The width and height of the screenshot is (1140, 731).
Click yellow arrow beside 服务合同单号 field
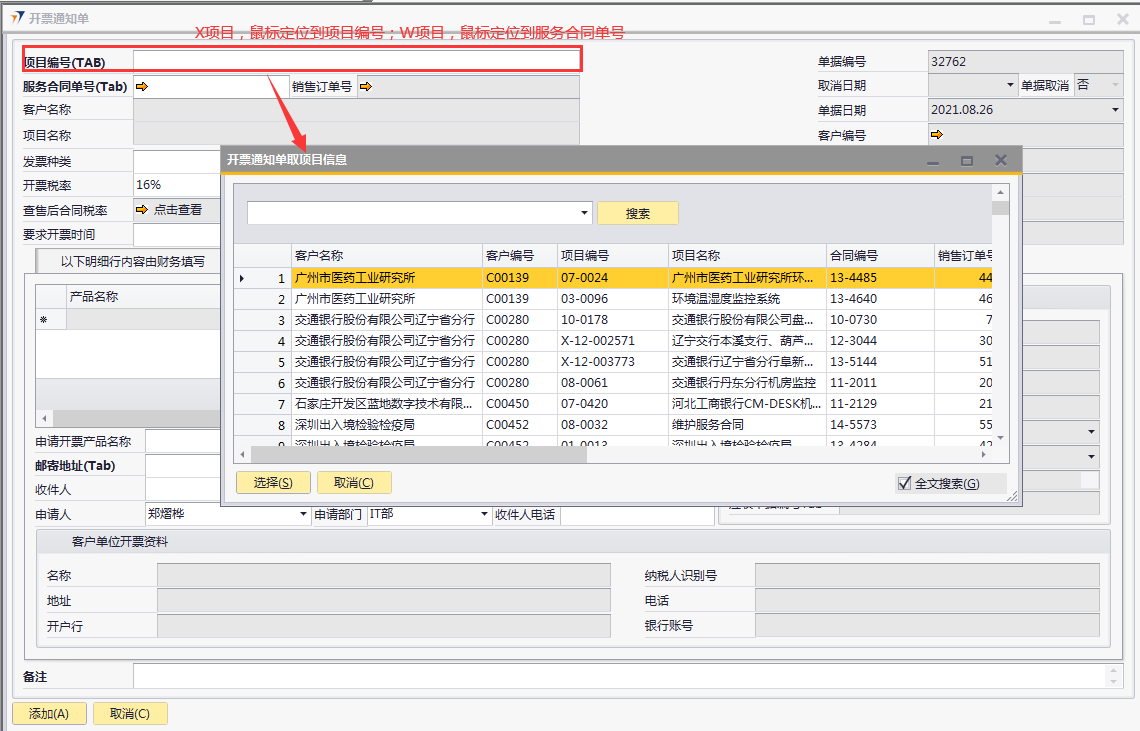pyautogui.click(x=142, y=87)
